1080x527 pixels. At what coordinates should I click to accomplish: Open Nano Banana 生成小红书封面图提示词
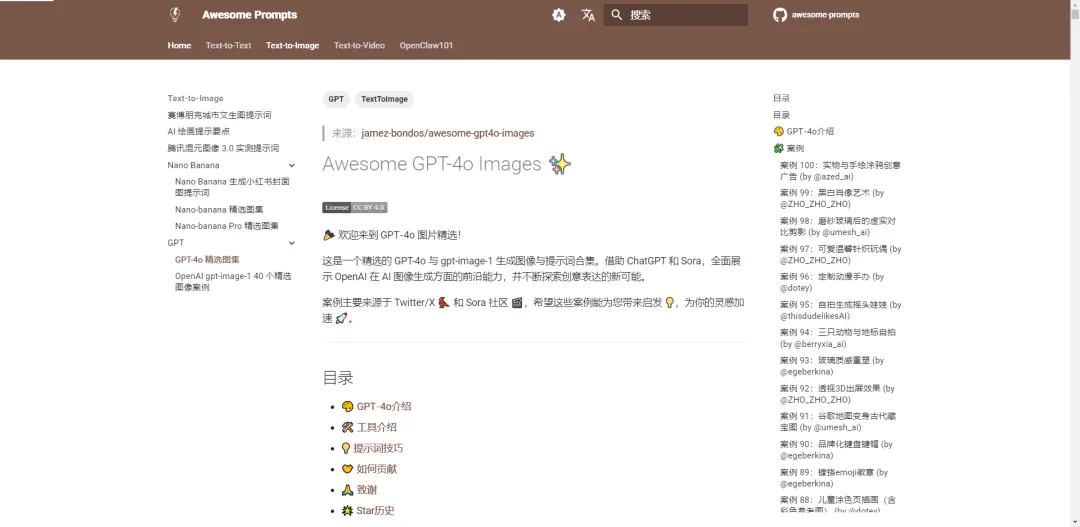pyautogui.click(x=232, y=187)
